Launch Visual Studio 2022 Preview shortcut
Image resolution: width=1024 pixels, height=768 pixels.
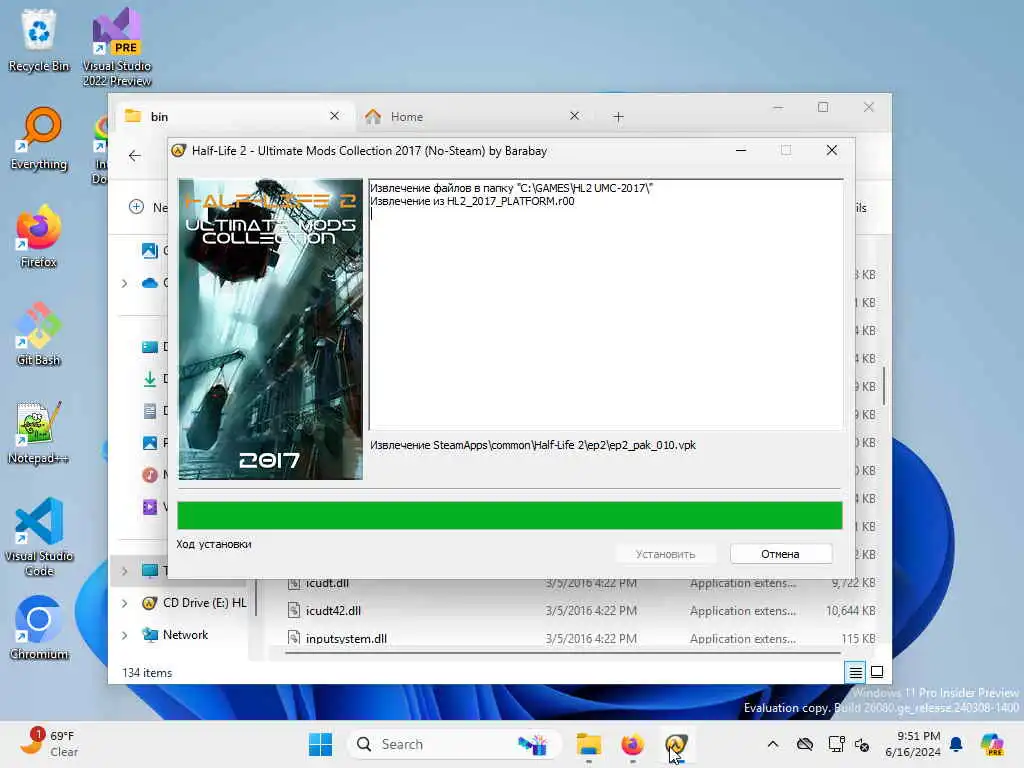pos(117,47)
